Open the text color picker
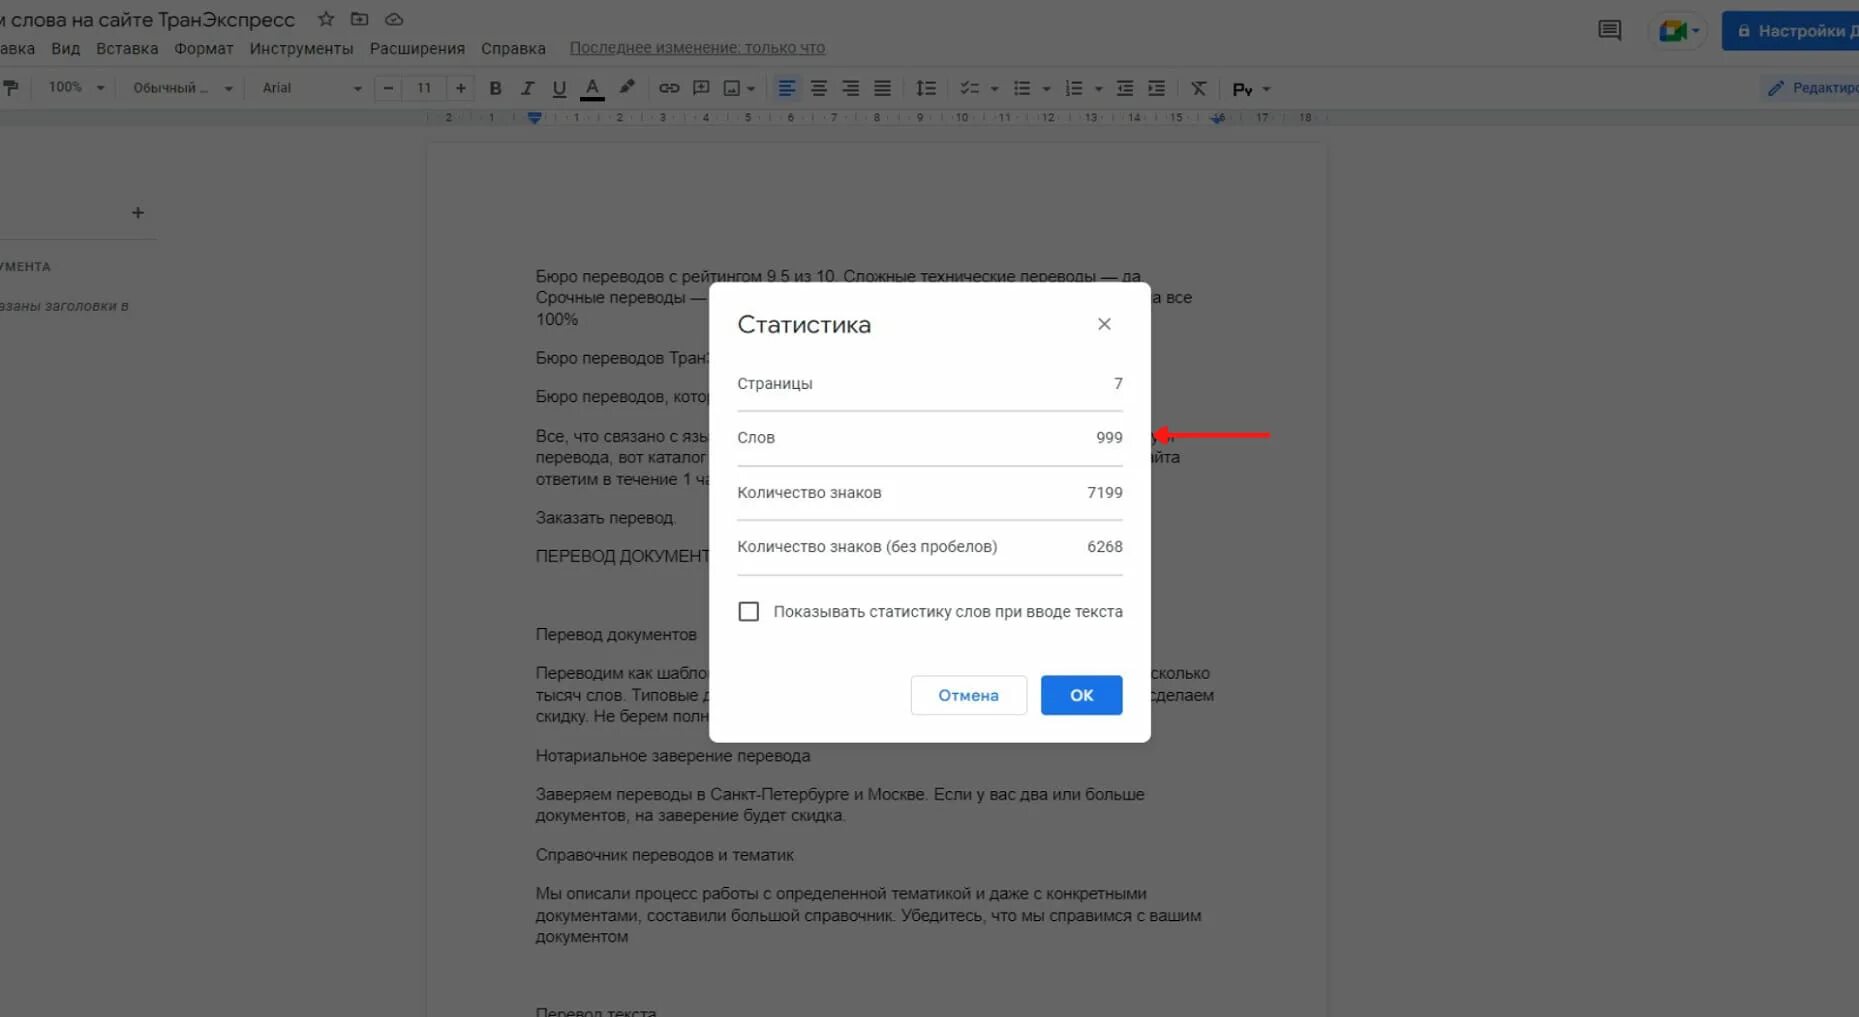Viewport: 1859px width, 1017px height. click(x=592, y=88)
